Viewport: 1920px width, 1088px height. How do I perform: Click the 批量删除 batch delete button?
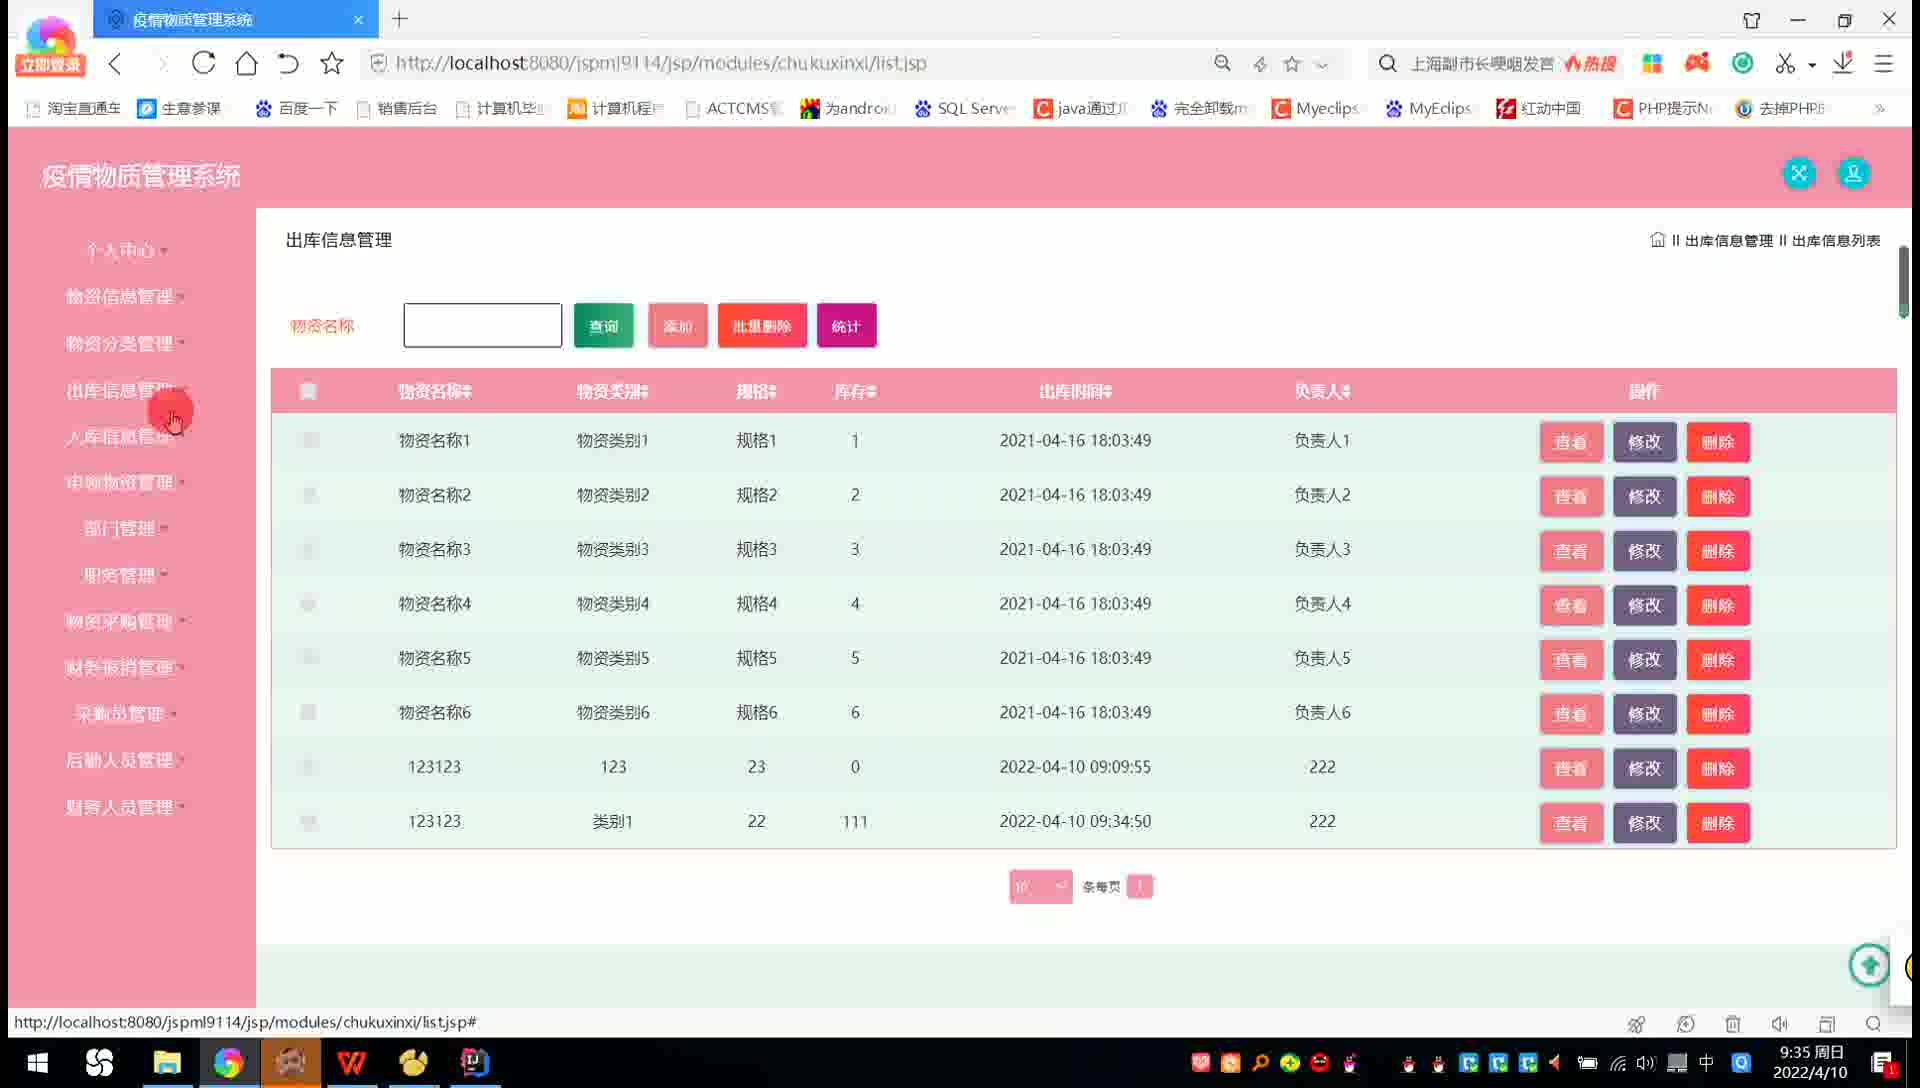[762, 326]
